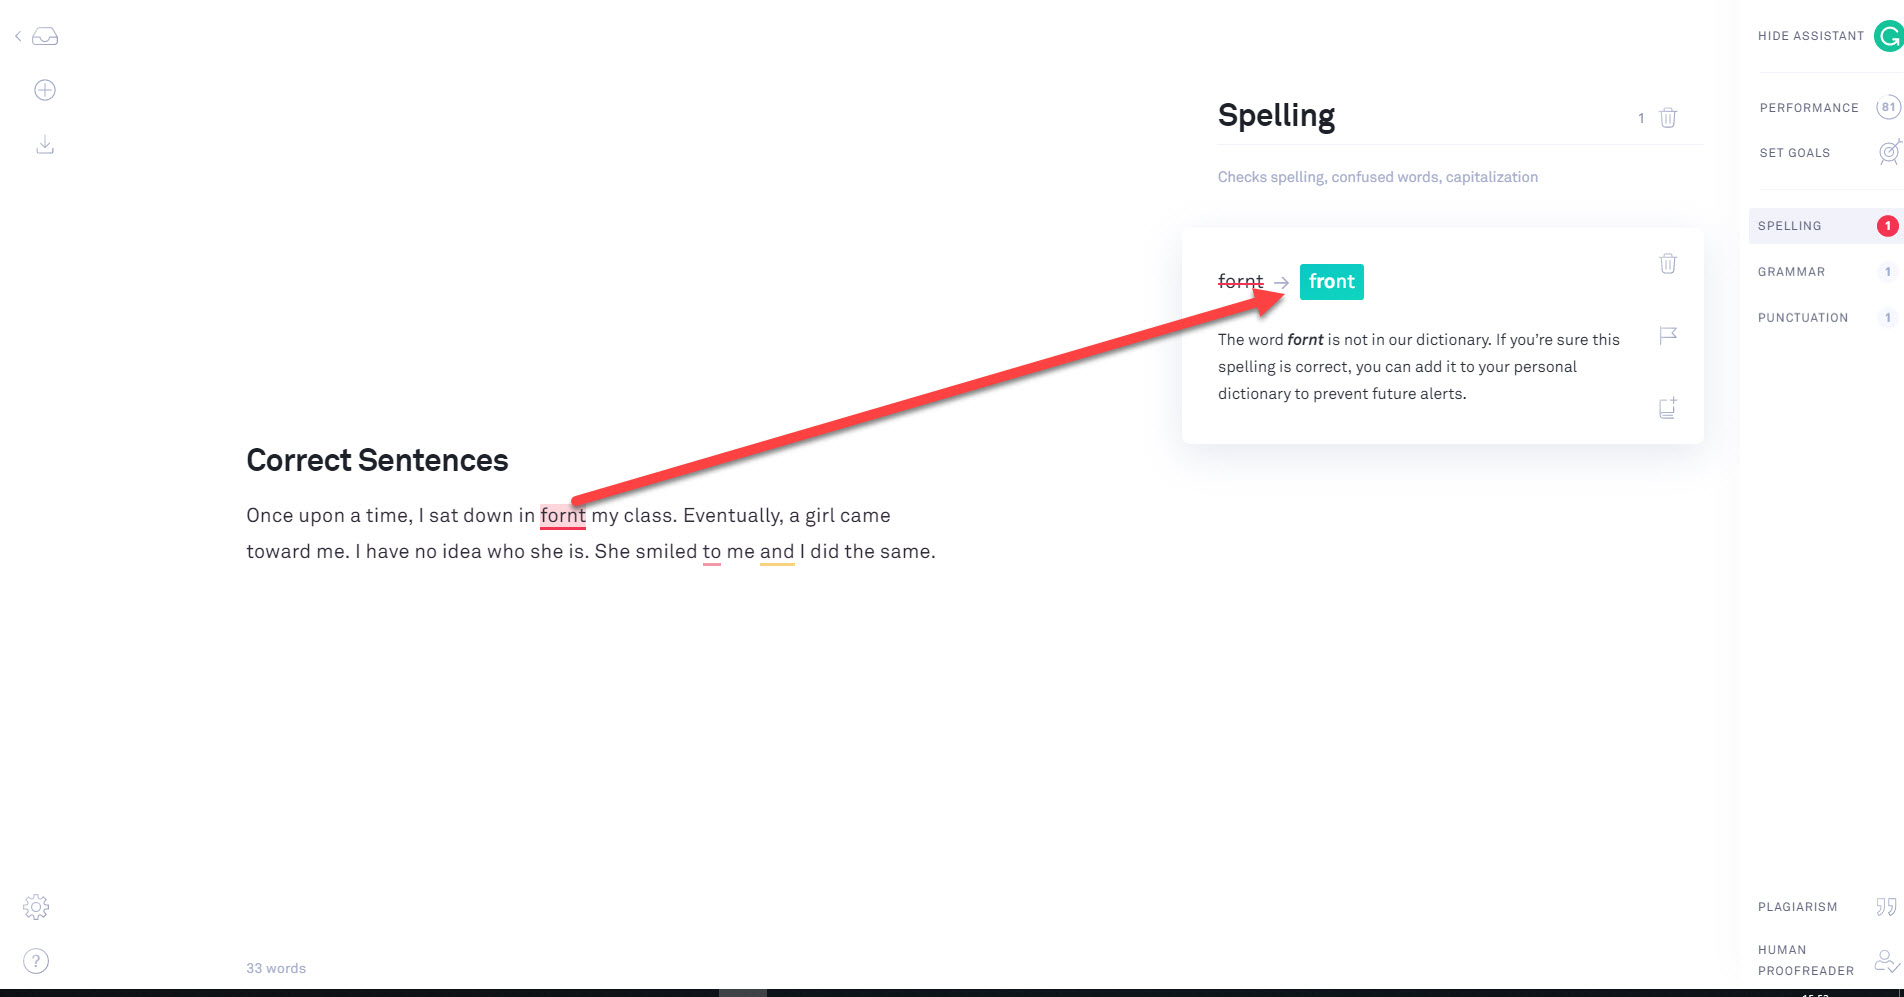Accept the 'front' correction
Viewport: 1904px width, 997px height.
1331,282
